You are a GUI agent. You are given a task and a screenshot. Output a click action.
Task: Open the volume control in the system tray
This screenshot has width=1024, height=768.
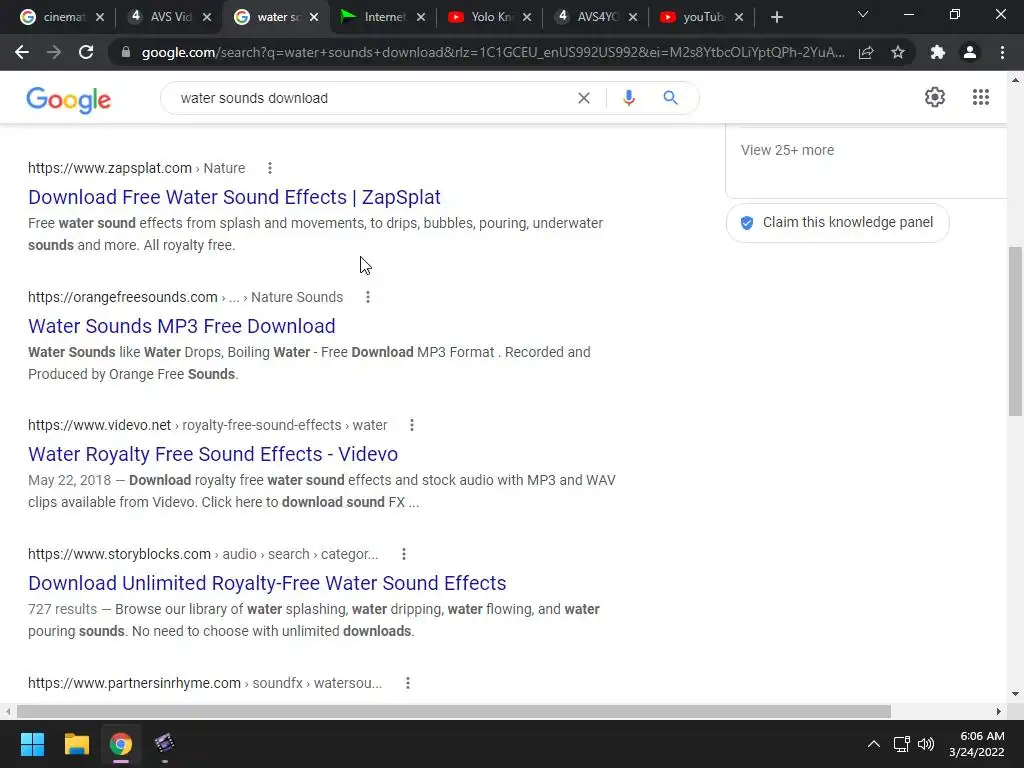pyautogui.click(x=925, y=744)
